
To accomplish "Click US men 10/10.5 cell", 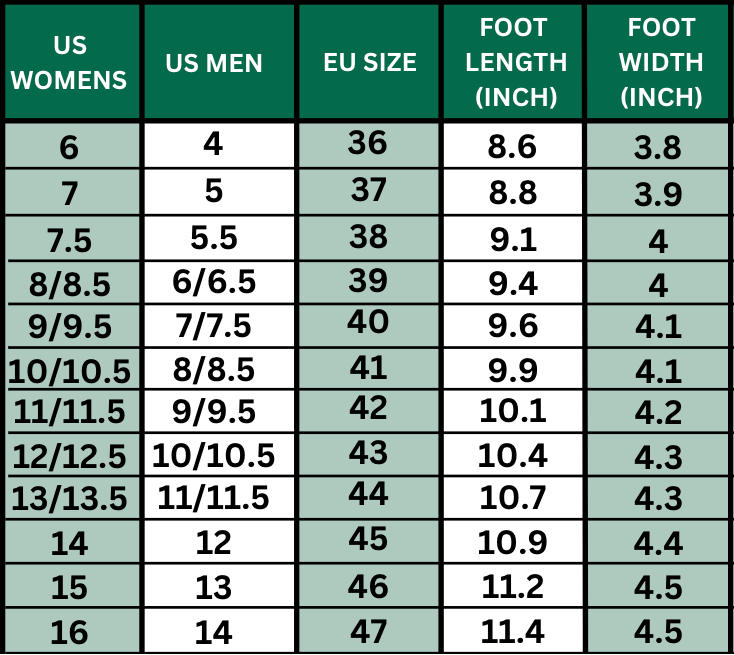I will pyautogui.click(x=214, y=455).
